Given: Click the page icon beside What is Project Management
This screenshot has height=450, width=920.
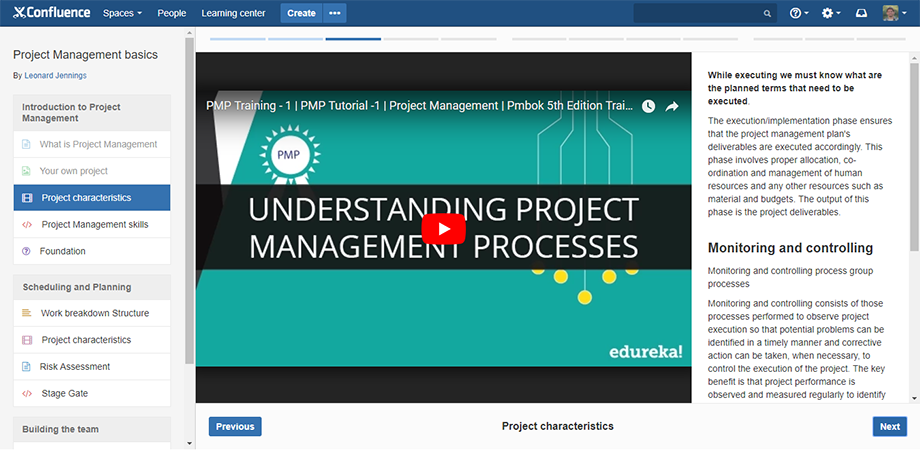Looking at the screenshot, I should coord(26,144).
